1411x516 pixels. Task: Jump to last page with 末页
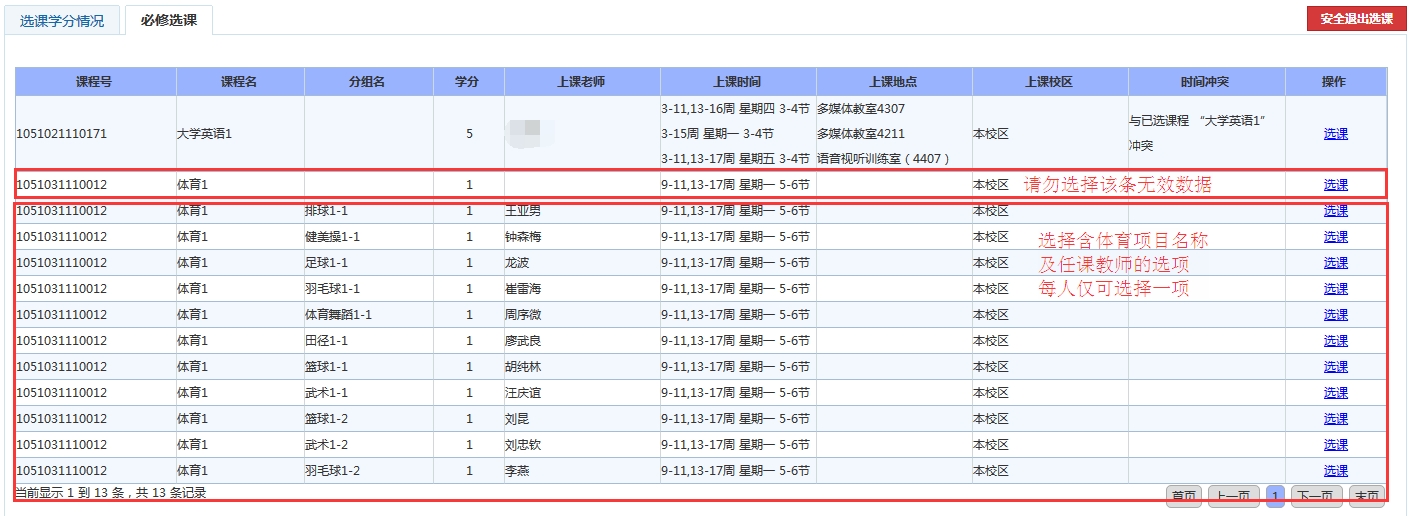[1366, 496]
